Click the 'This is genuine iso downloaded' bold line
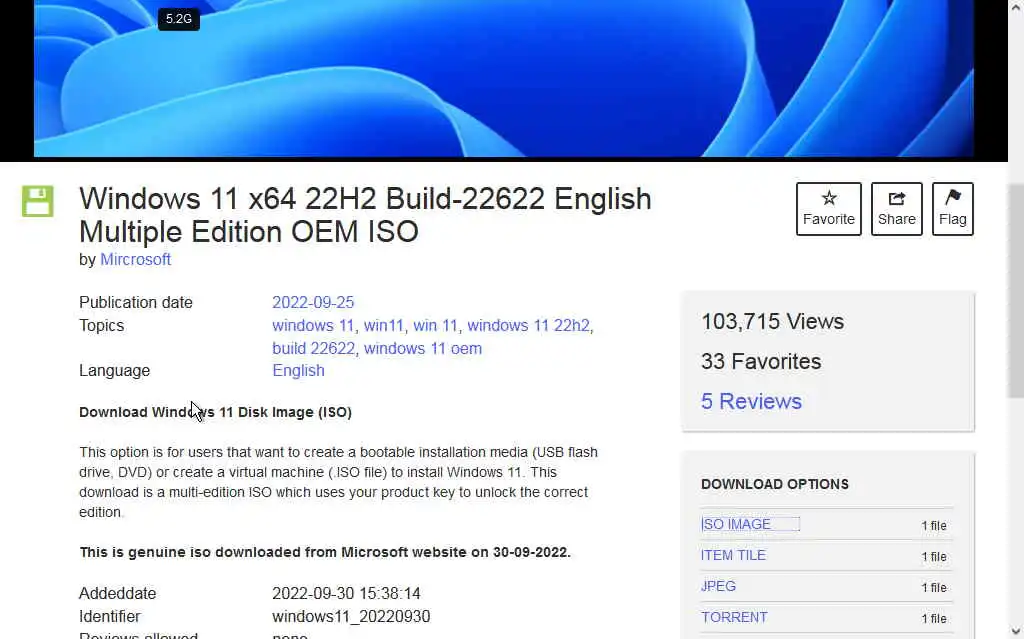This screenshot has height=639, width=1024. 325,552
